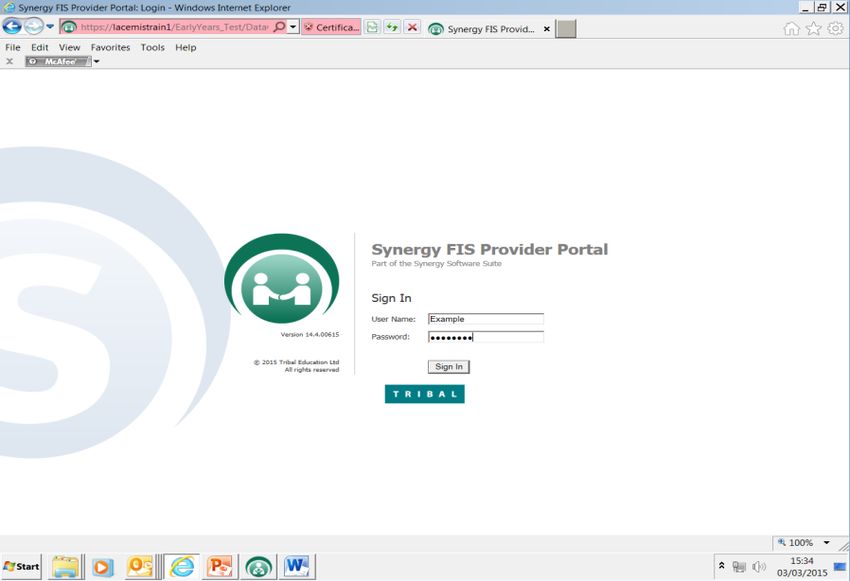Image resolution: width=850 pixels, height=581 pixels.
Task: Close the McAfee toolbar with the X
Action: [9, 61]
